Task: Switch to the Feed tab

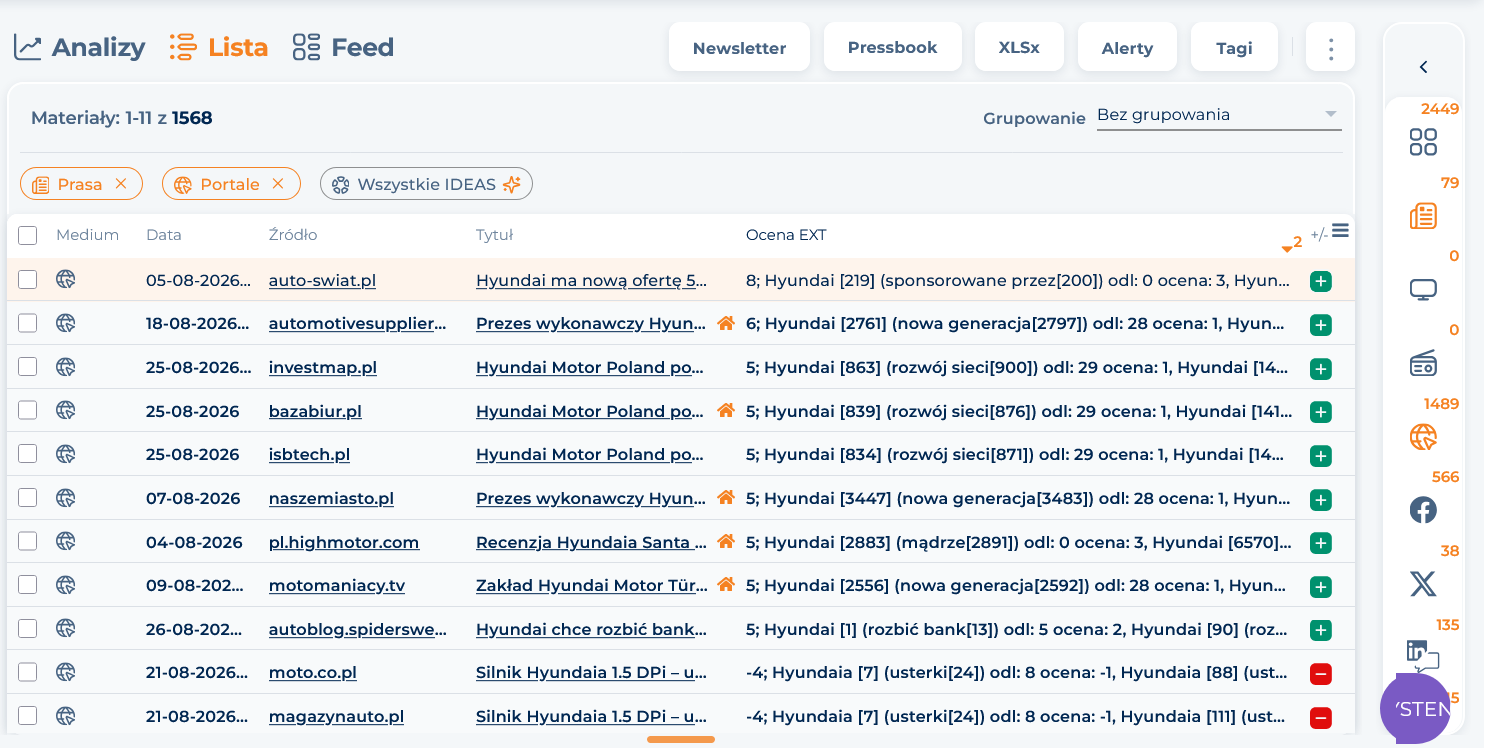Action: (343, 47)
